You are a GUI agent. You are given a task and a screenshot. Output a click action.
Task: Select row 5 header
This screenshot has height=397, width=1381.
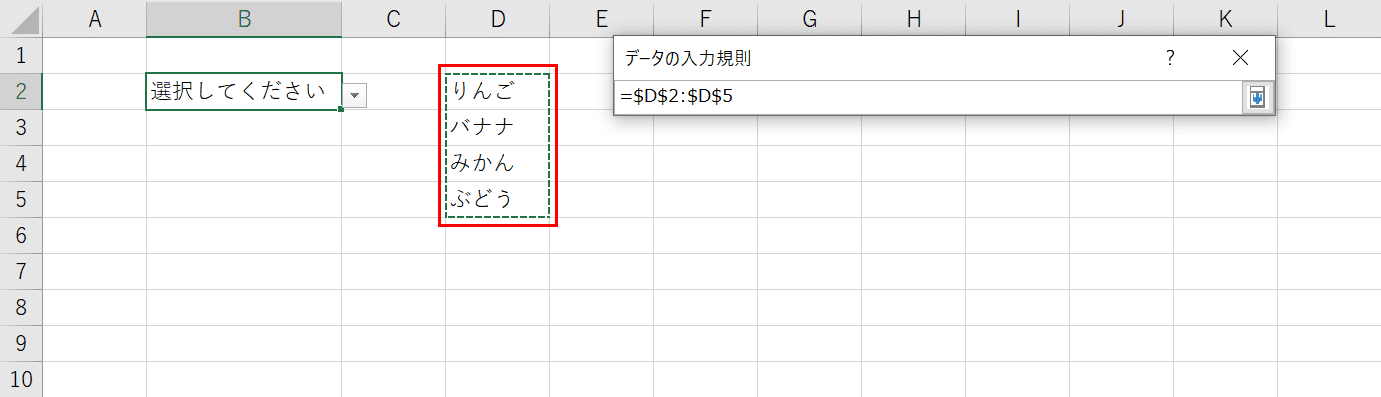(22, 199)
